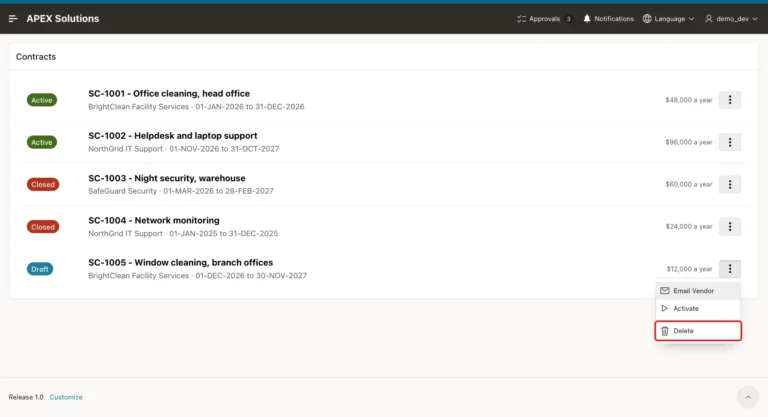Click the globe Language icon
Viewport: 768px width, 417px height.
(647, 19)
